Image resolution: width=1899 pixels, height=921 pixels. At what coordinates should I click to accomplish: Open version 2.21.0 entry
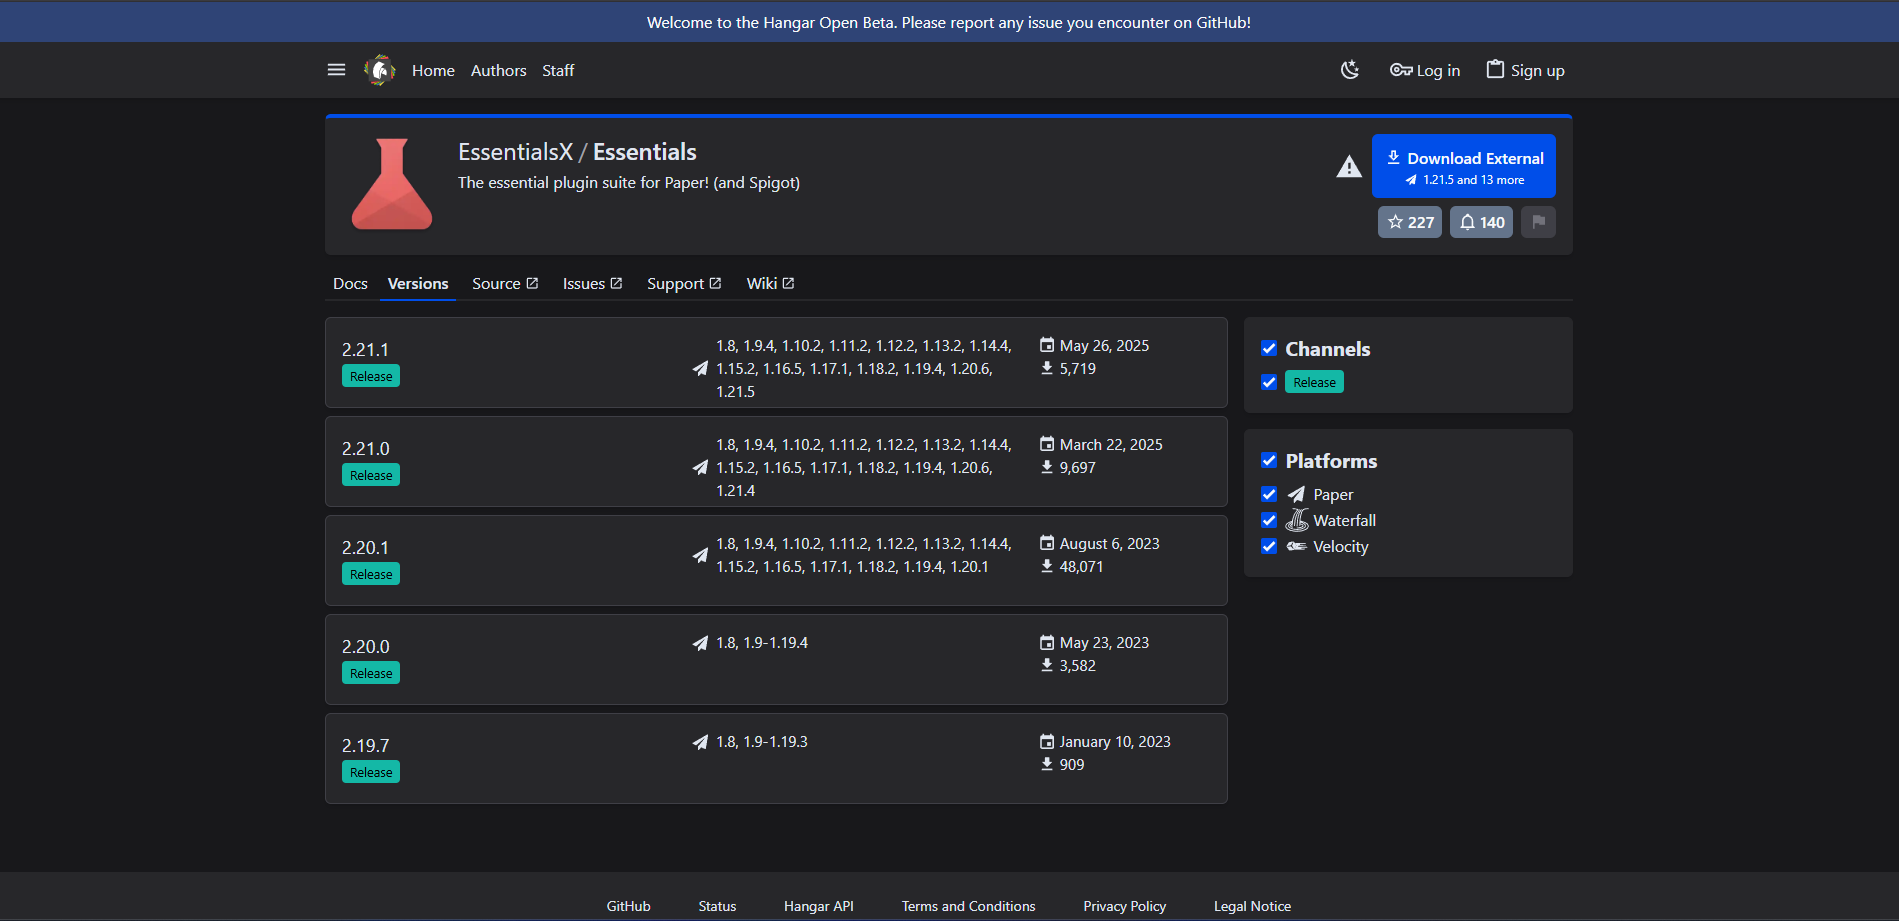[x=776, y=461]
